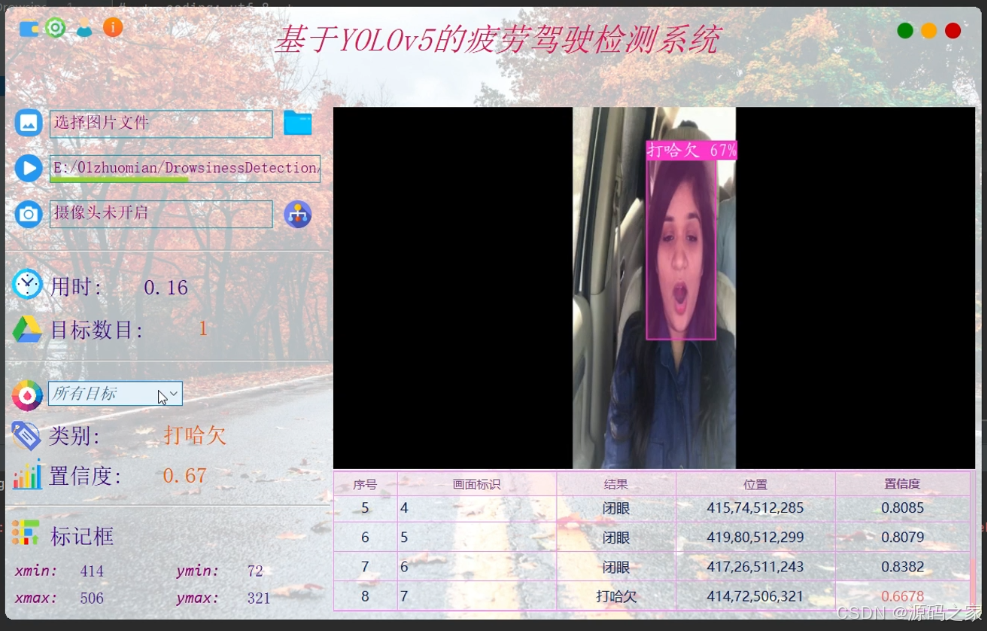The height and width of the screenshot is (631, 987).
Task: Click the user profile icon
Action: (x=84, y=28)
